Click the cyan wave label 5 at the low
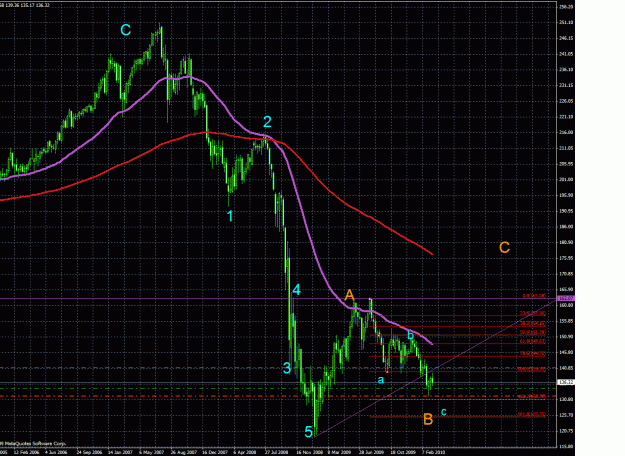The height and width of the screenshot is (456, 625). coord(309,432)
